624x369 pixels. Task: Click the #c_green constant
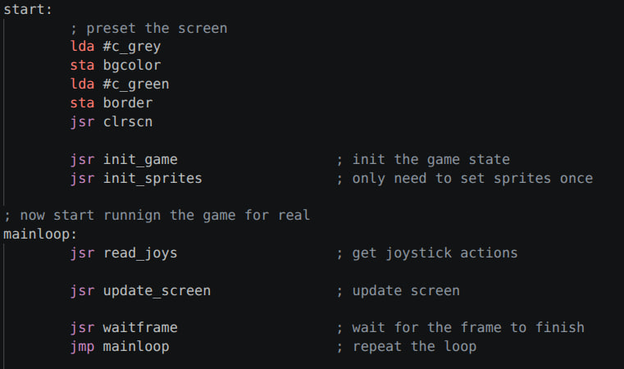click(136, 84)
